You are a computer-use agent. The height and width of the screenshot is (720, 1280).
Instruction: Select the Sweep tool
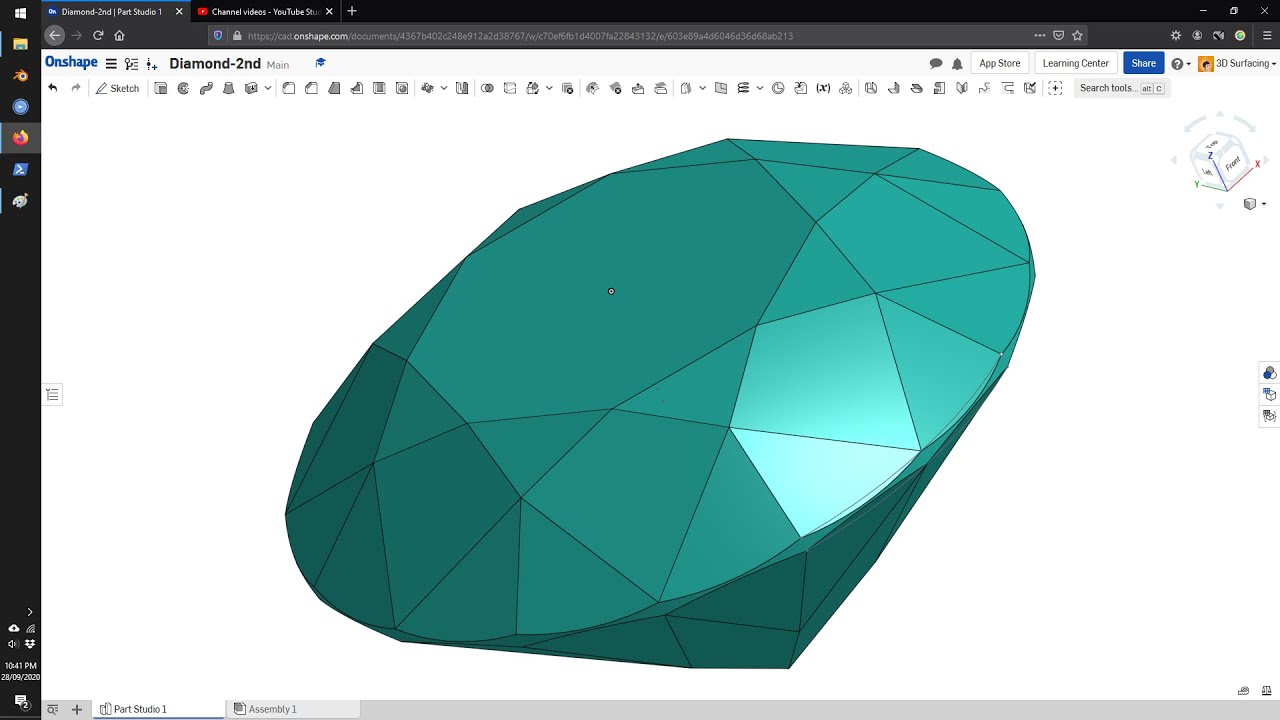pos(206,88)
